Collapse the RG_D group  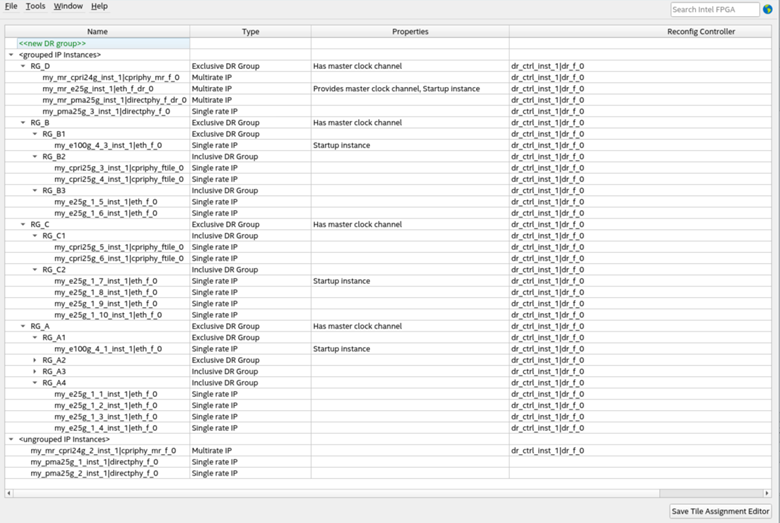coord(23,66)
